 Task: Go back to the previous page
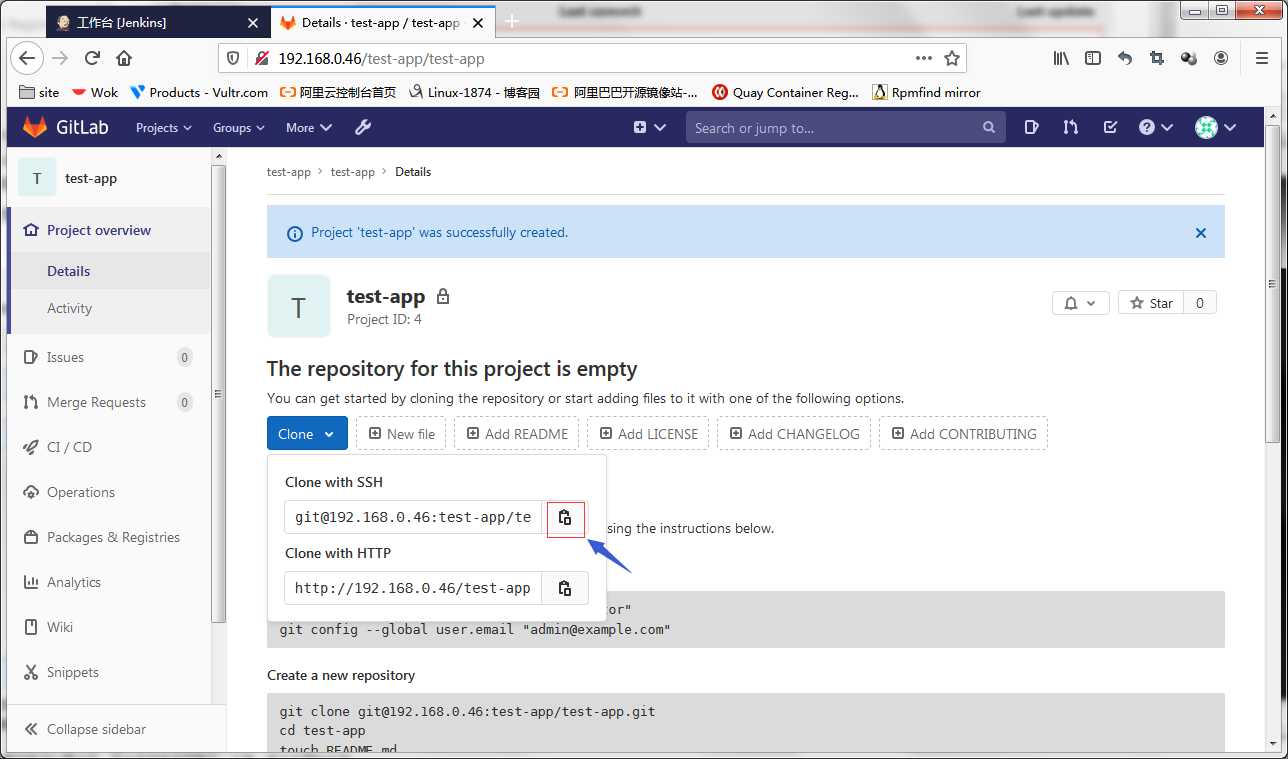pos(27,58)
